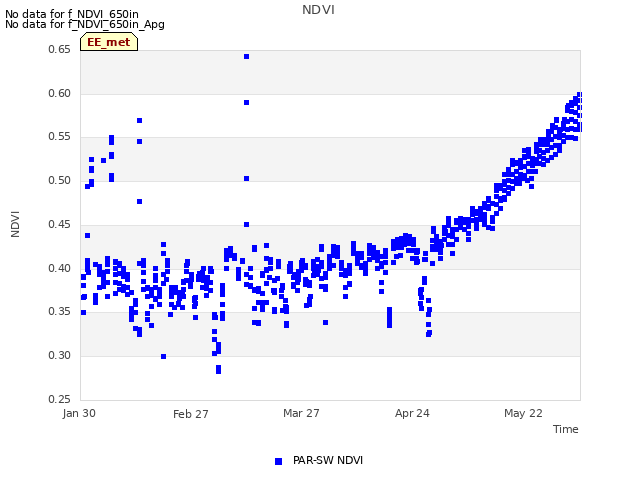Viewport: 640px width, 480px height.
Task: Click the 0.25 y-axis tick label
Action: point(60,399)
